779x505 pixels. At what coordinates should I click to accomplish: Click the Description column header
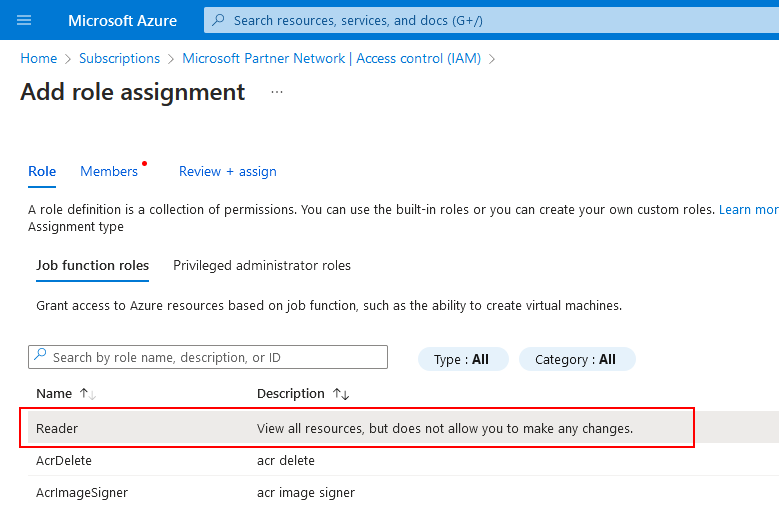tap(291, 394)
